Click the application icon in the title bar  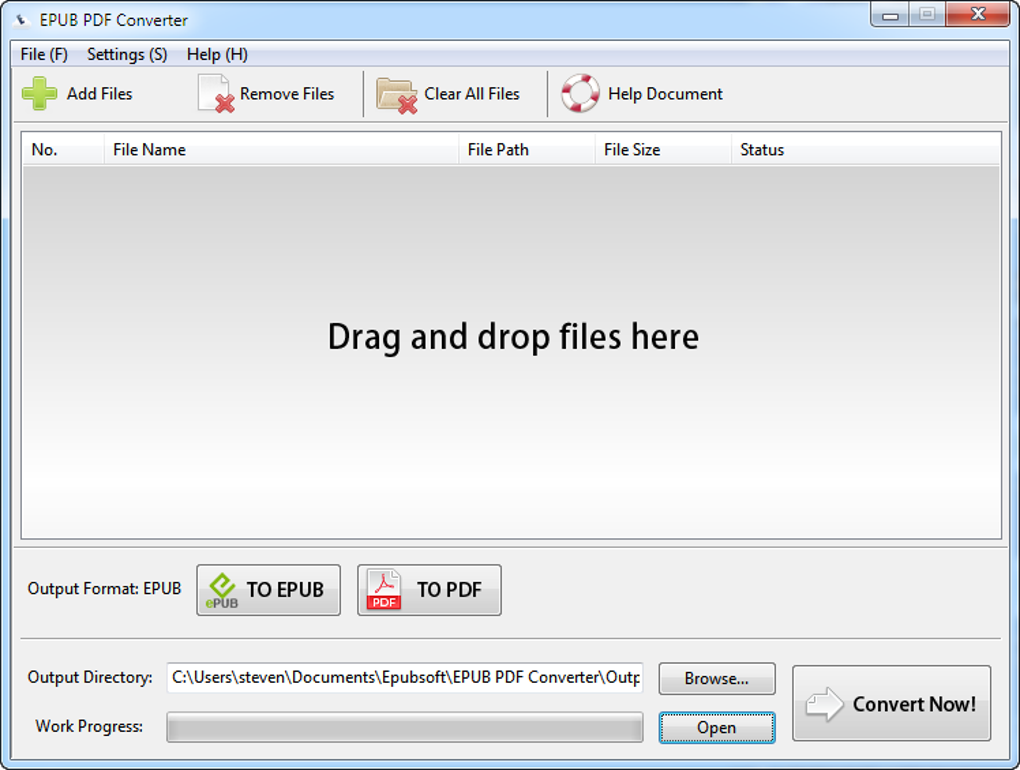(21, 20)
